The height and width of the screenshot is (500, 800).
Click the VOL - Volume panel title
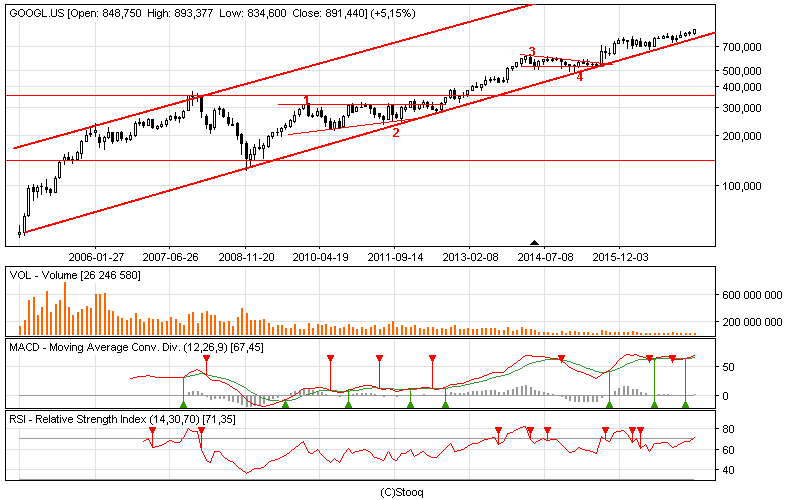(x=75, y=276)
